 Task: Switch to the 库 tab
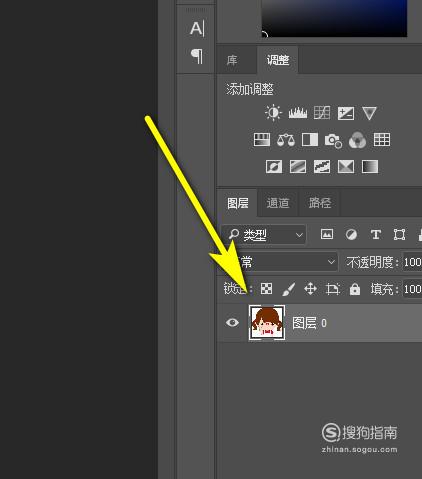click(232, 60)
